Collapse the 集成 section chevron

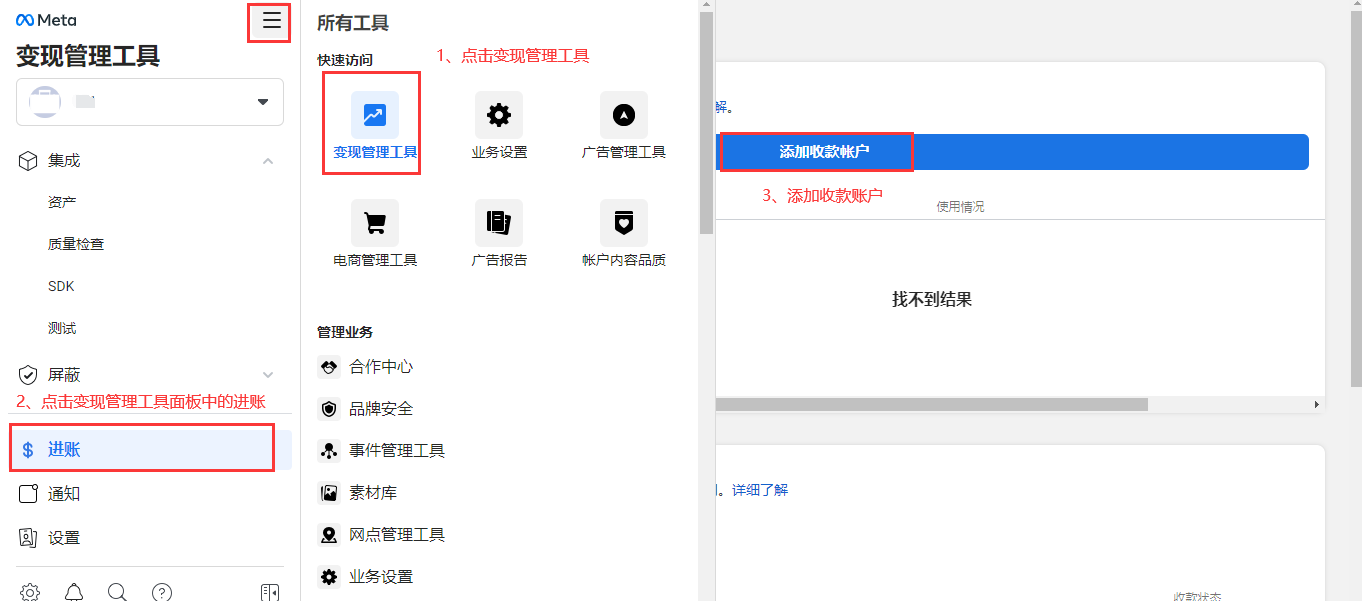(x=267, y=160)
